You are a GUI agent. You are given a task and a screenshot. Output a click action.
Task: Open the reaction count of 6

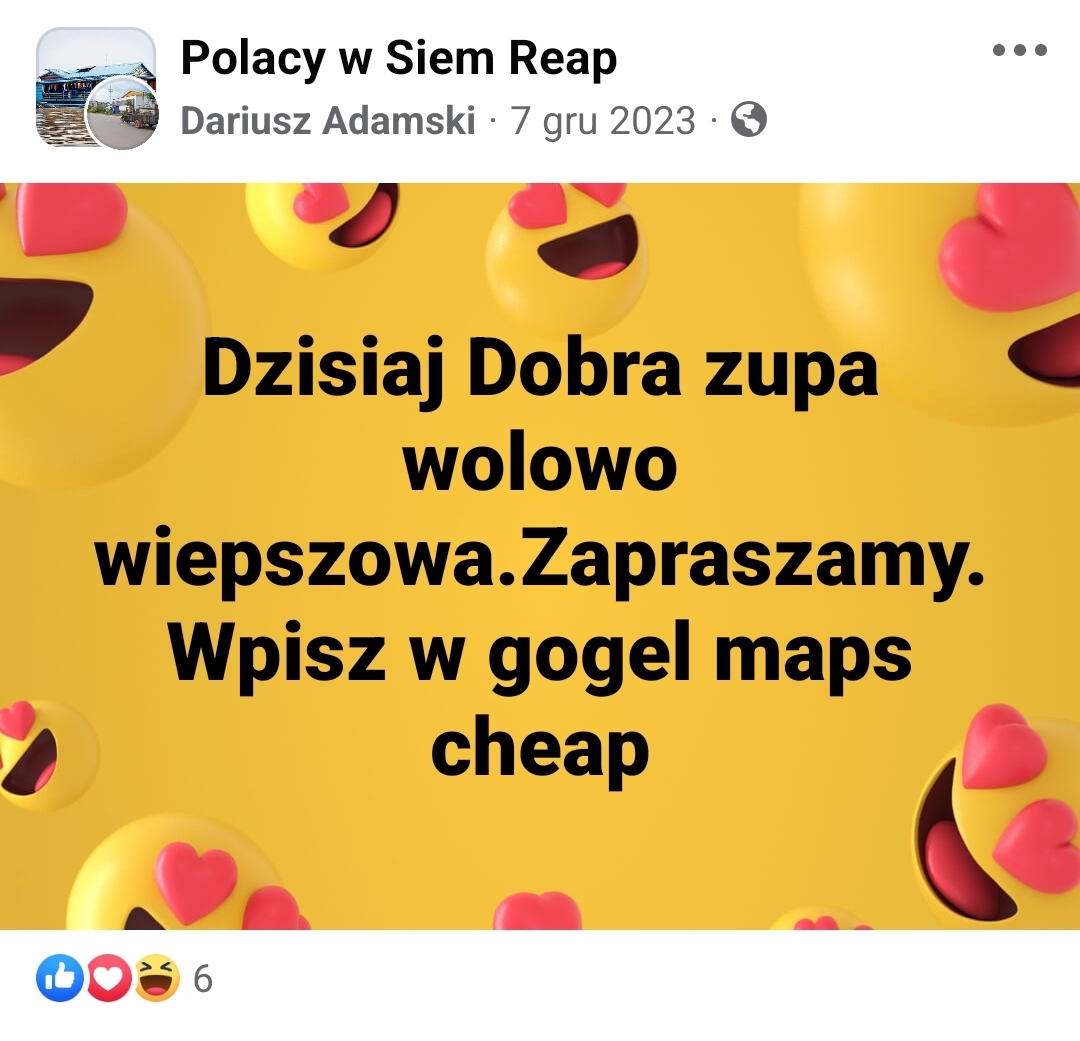pyautogui.click(x=202, y=979)
